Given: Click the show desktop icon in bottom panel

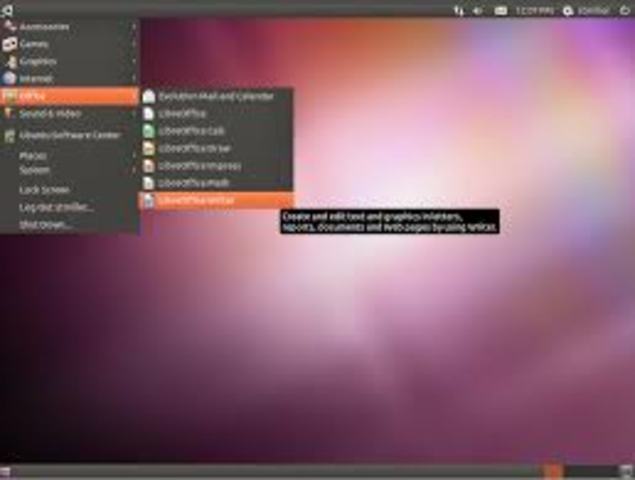Looking at the screenshot, I should pos(5,471).
